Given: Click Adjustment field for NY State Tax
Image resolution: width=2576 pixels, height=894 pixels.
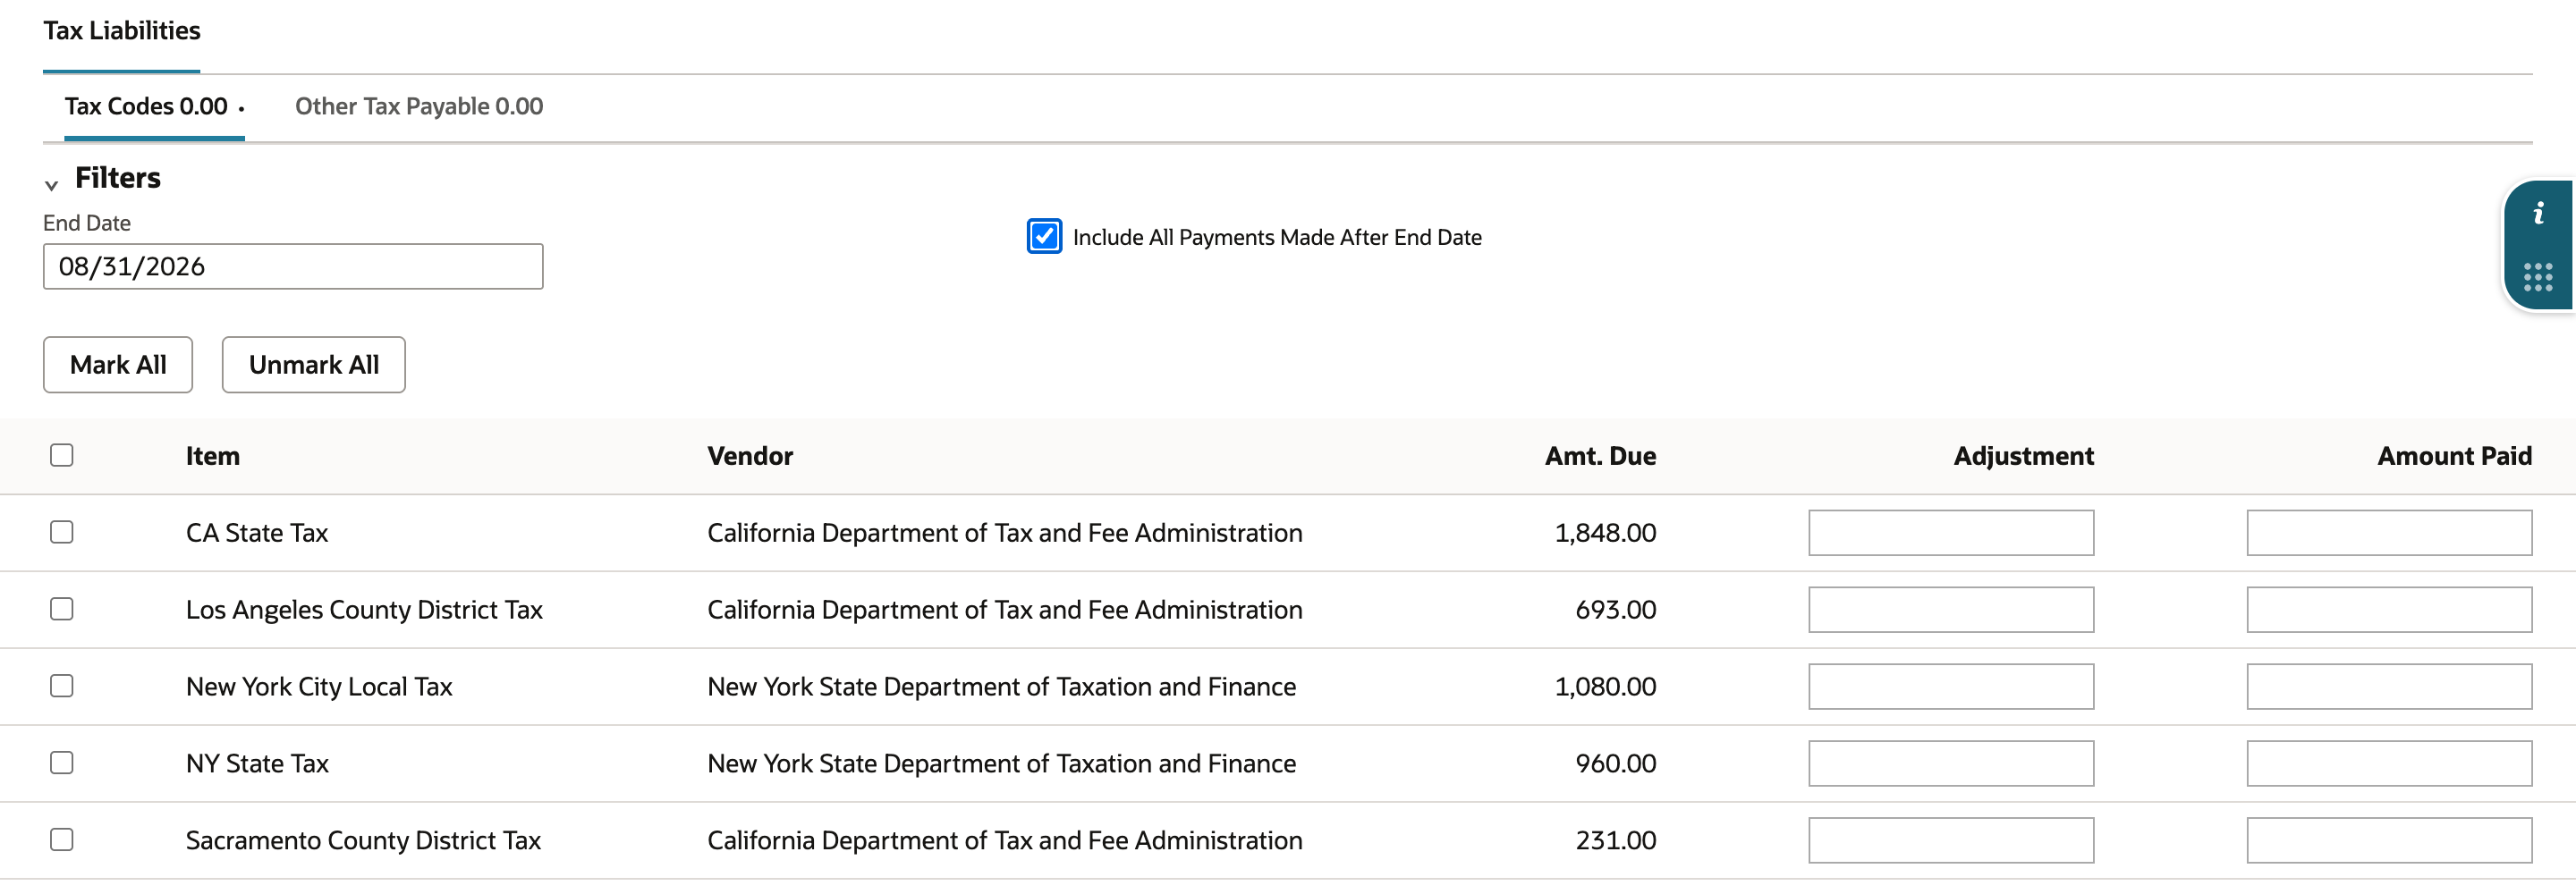Looking at the screenshot, I should pyautogui.click(x=1951, y=764).
